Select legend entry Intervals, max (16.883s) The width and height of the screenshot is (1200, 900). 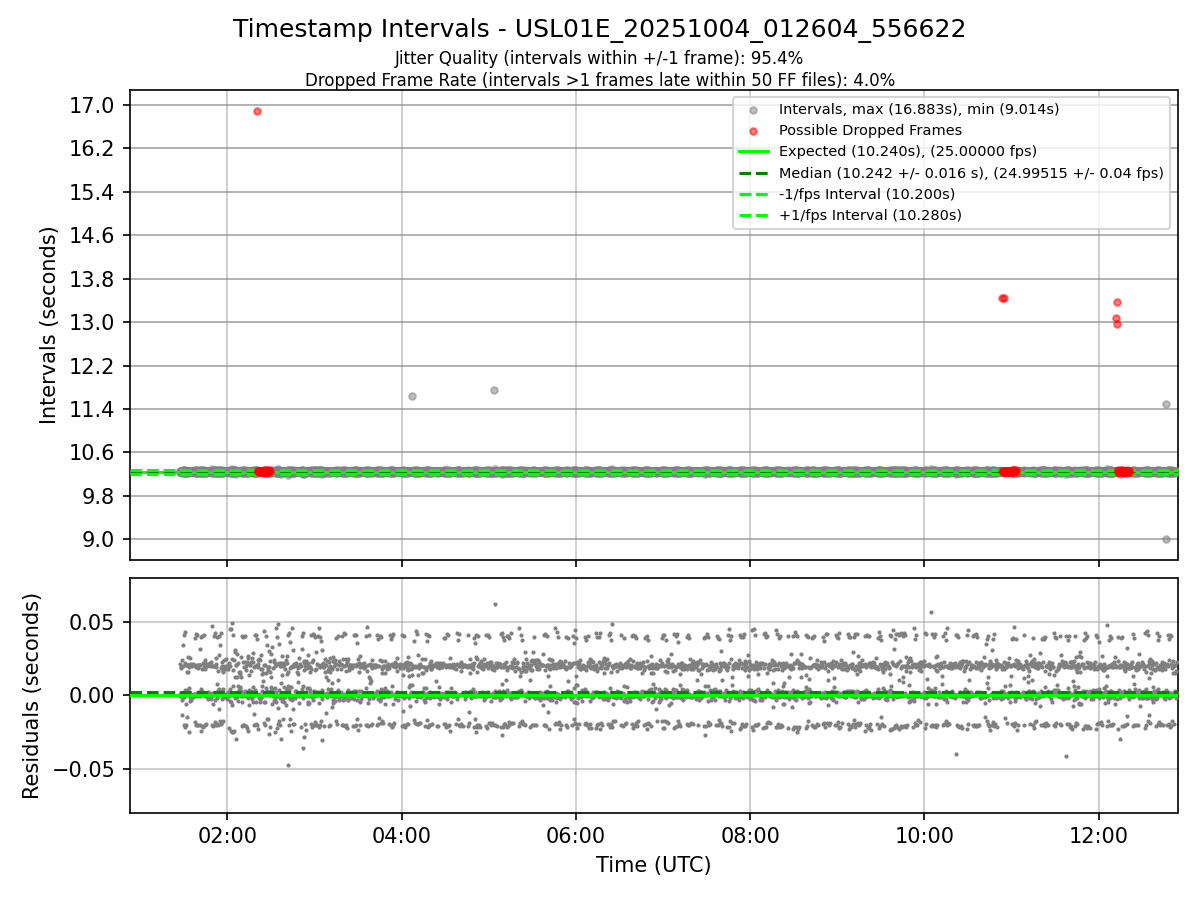coord(918,109)
